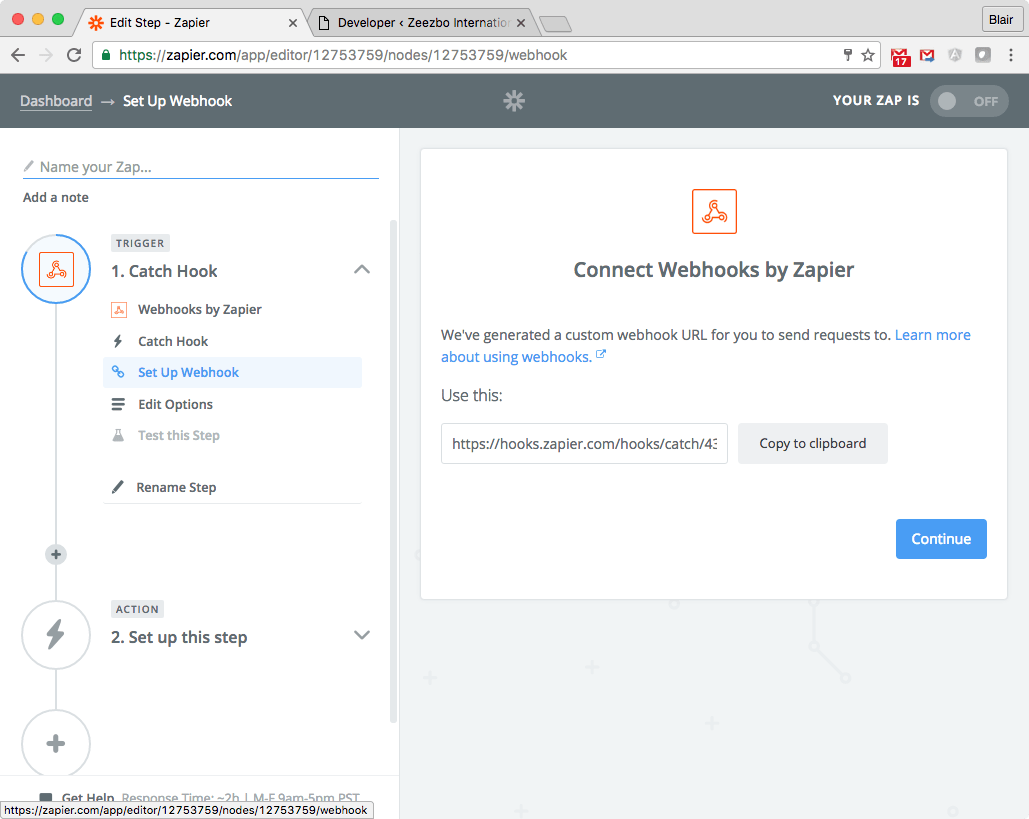Viewport: 1029px width, 819px height.
Task: Click the left sidebar scrollbar
Action: pos(394,471)
